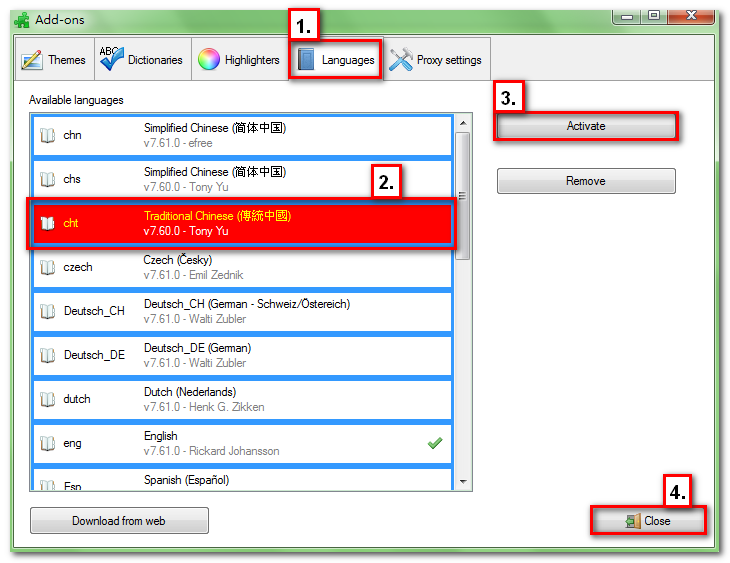Select the Languages tab
The width and height of the screenshot is (730, 563).
click(x=336, y=60)
